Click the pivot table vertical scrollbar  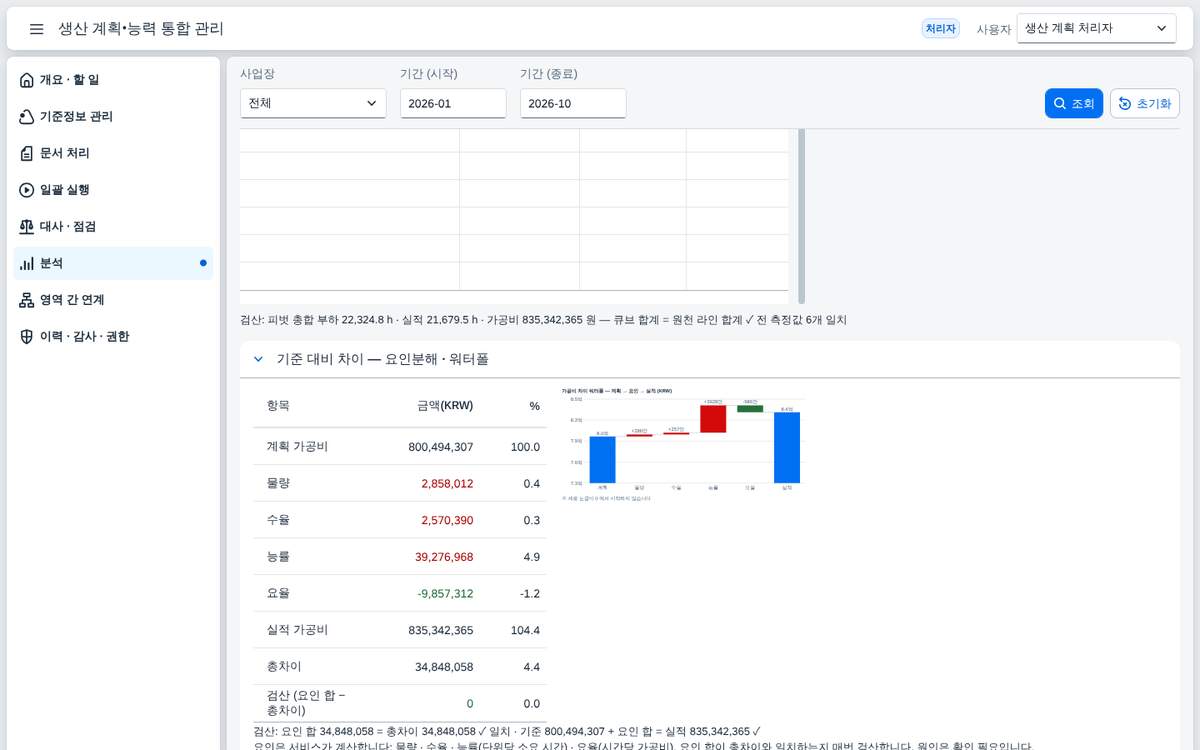tap(801, 216)
